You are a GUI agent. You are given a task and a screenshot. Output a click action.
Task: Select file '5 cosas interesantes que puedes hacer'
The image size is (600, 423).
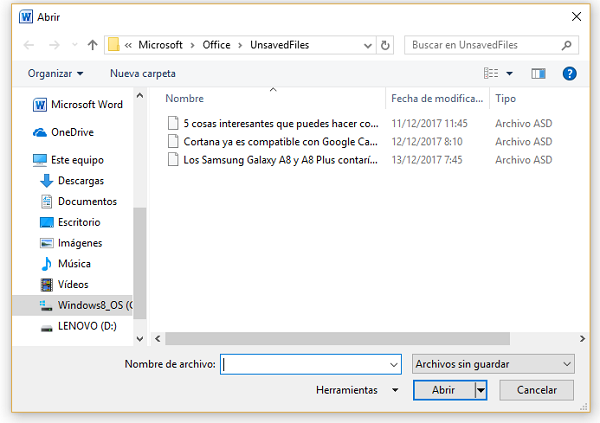pyautogui.click(x=280, y=123)
